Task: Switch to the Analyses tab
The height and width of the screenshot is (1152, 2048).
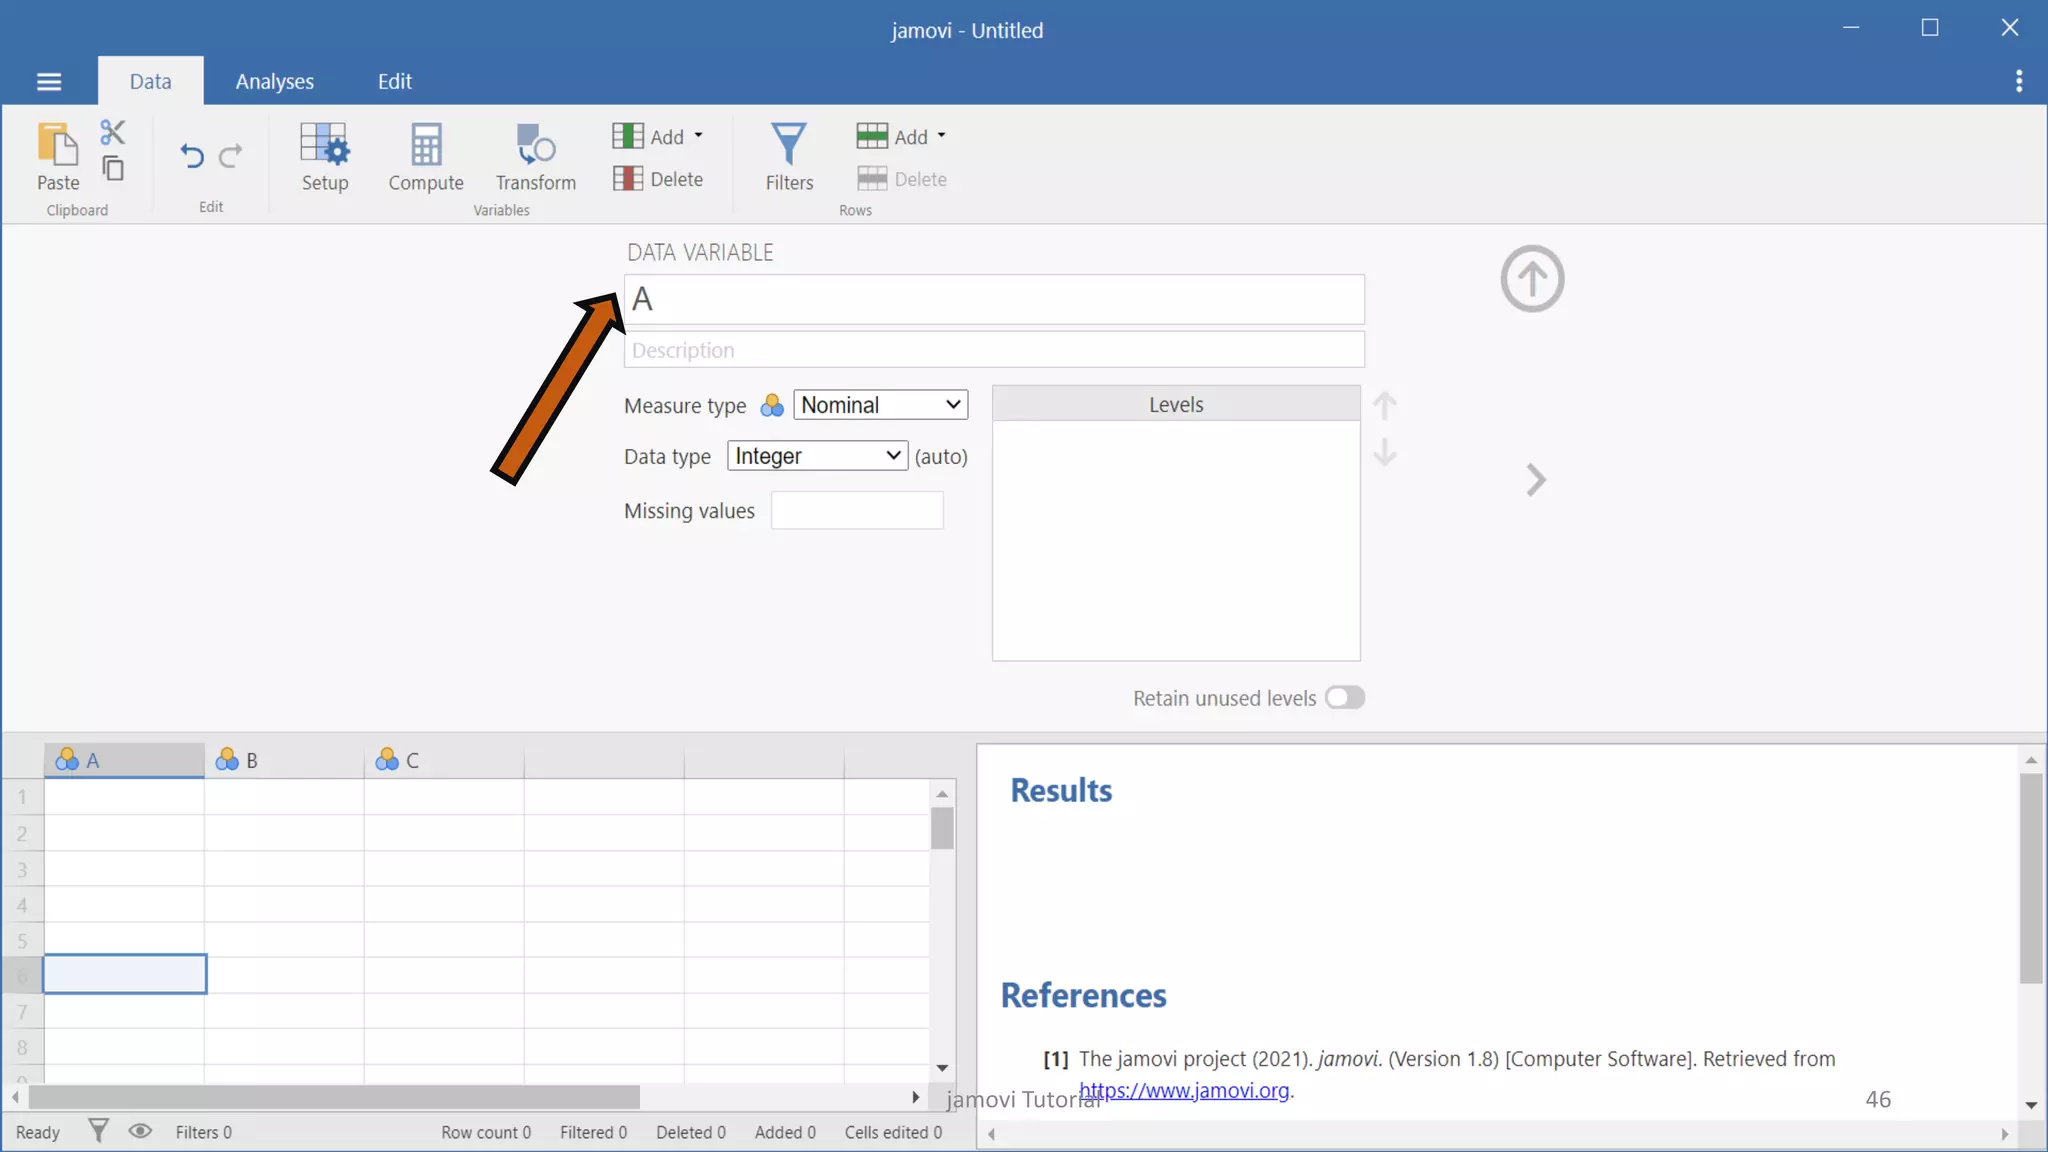Action: (274, 81)
